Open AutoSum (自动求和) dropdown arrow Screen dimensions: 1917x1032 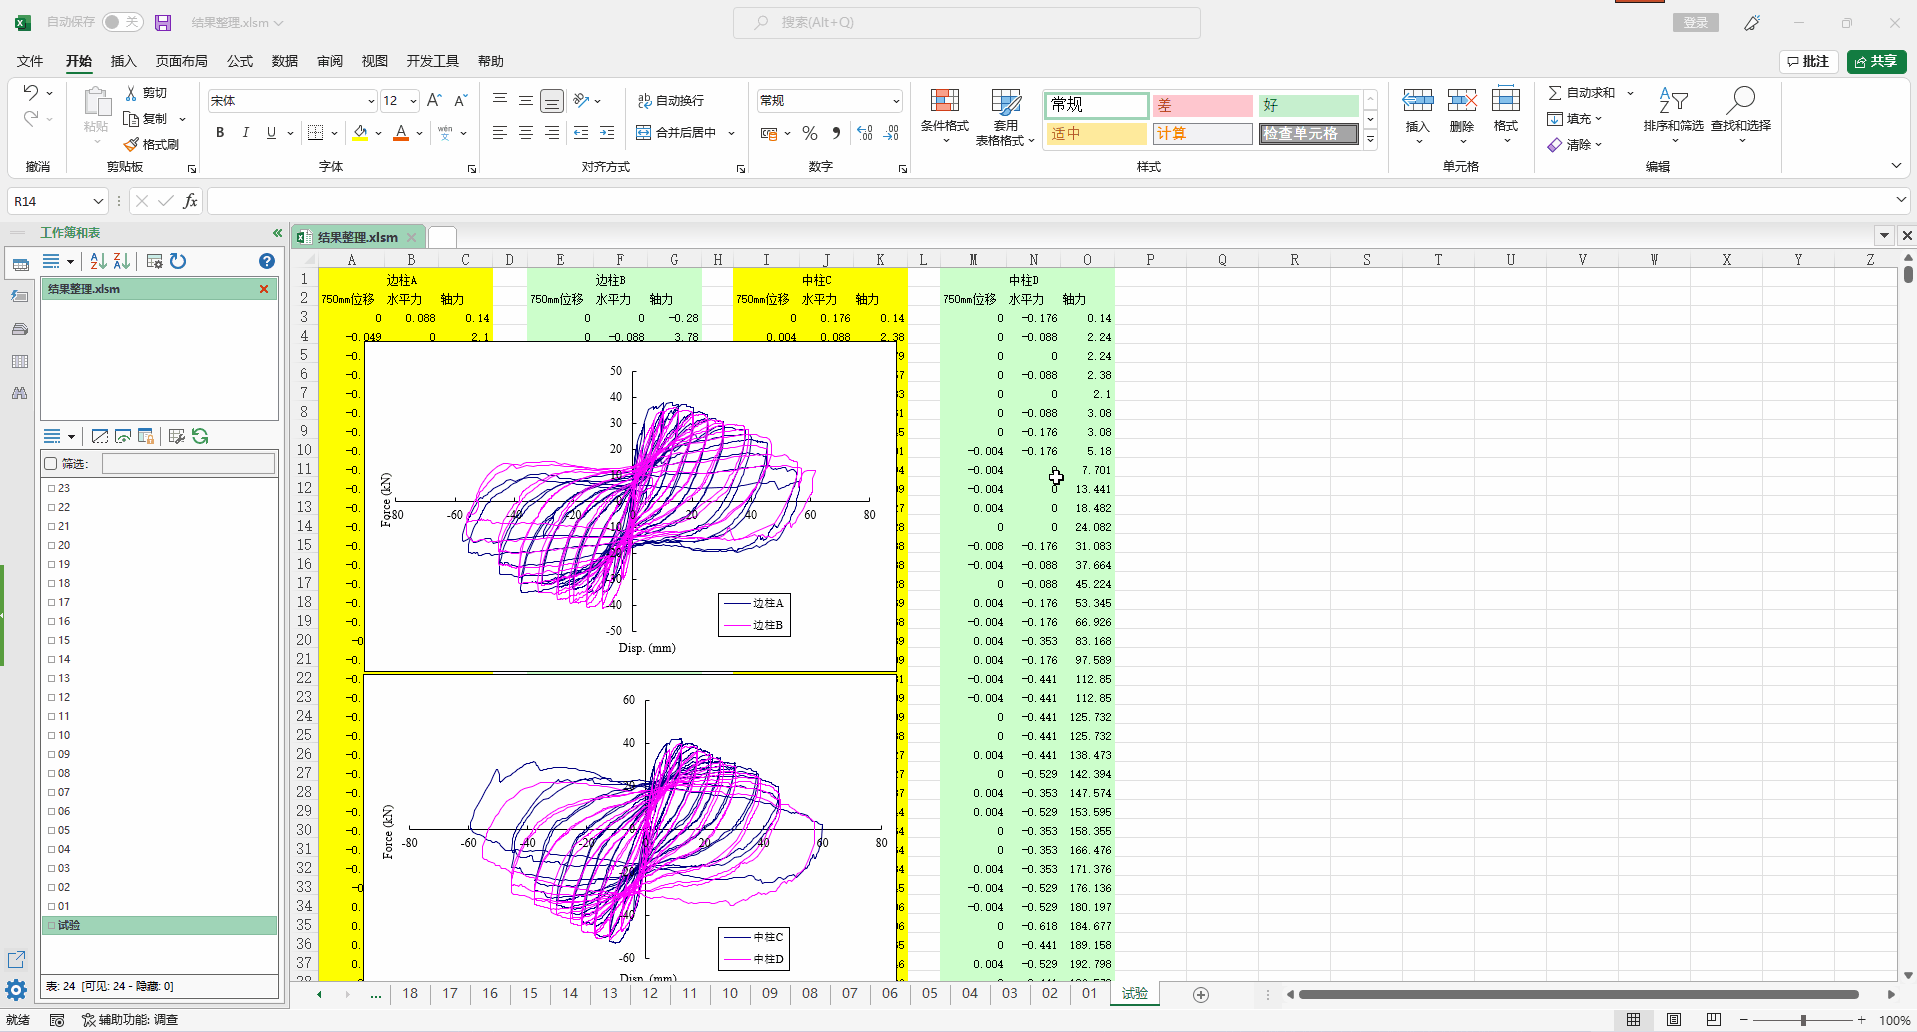[1631, 93]
